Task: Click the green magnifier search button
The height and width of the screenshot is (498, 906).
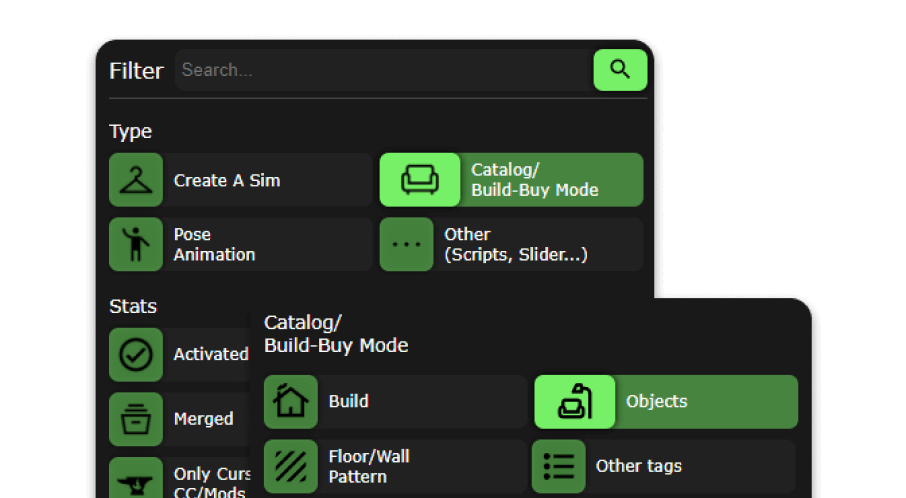Action: coord(620,70)
